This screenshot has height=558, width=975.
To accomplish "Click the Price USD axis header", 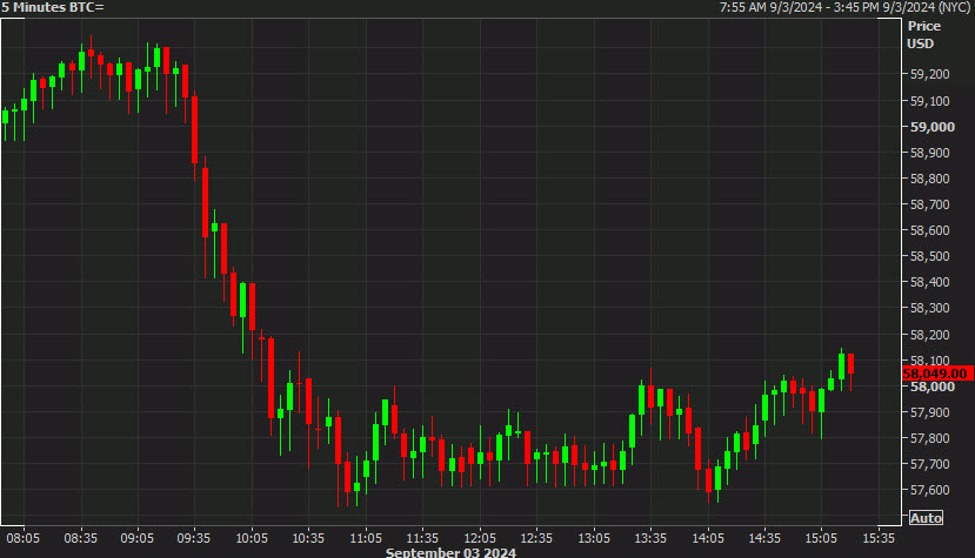I will (x=923, y=34).
